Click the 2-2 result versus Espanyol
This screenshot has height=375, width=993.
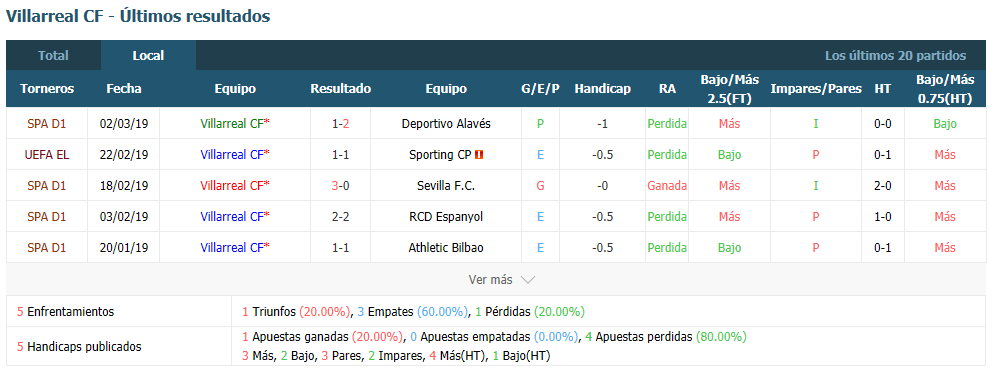coord(340,217)
